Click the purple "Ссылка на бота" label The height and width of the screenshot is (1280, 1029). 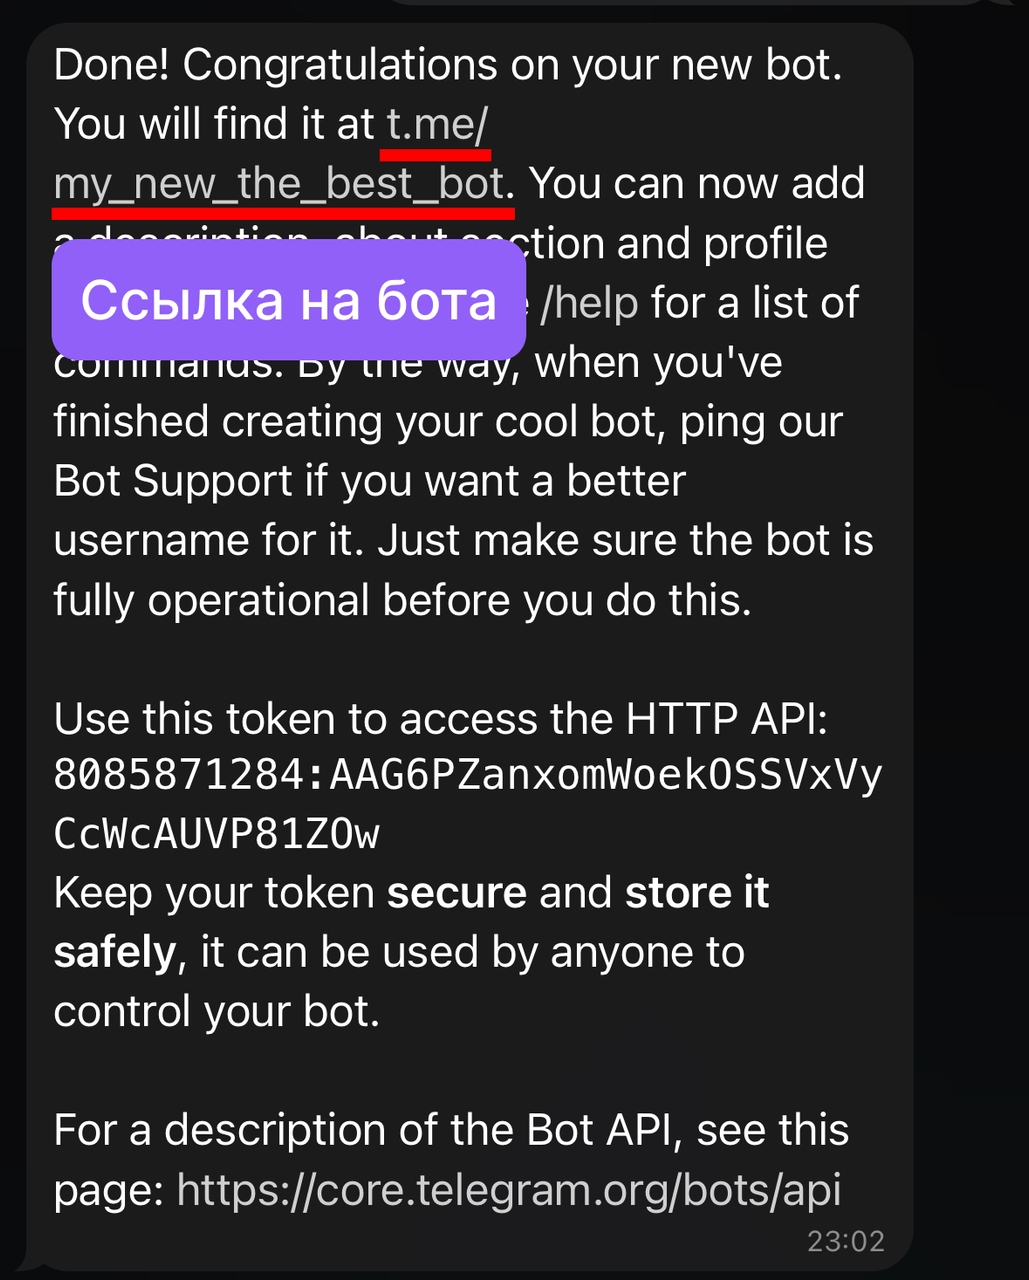[289, 300]
